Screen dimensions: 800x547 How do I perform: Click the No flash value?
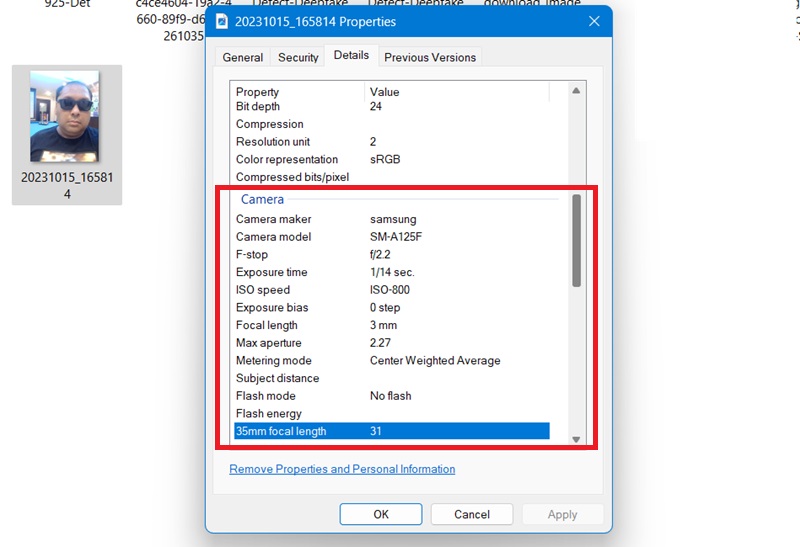pos(390,396)
